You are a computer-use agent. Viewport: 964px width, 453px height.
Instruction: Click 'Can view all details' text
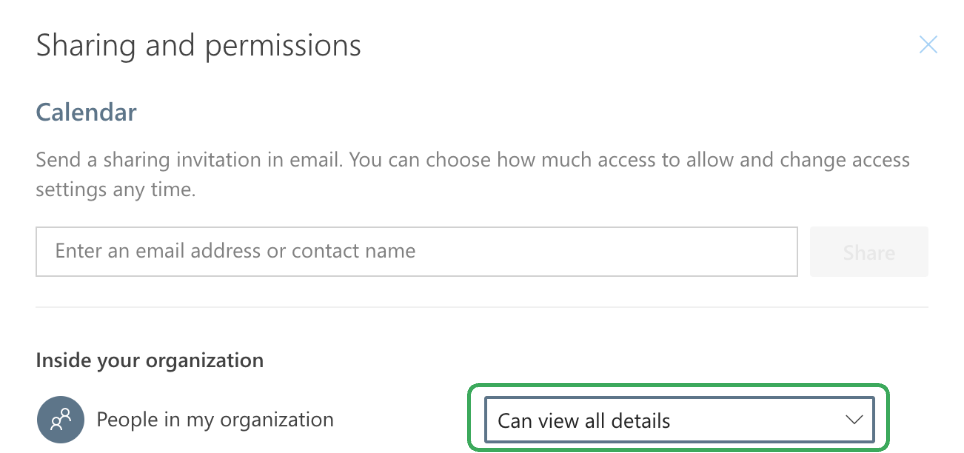(584, 421)
